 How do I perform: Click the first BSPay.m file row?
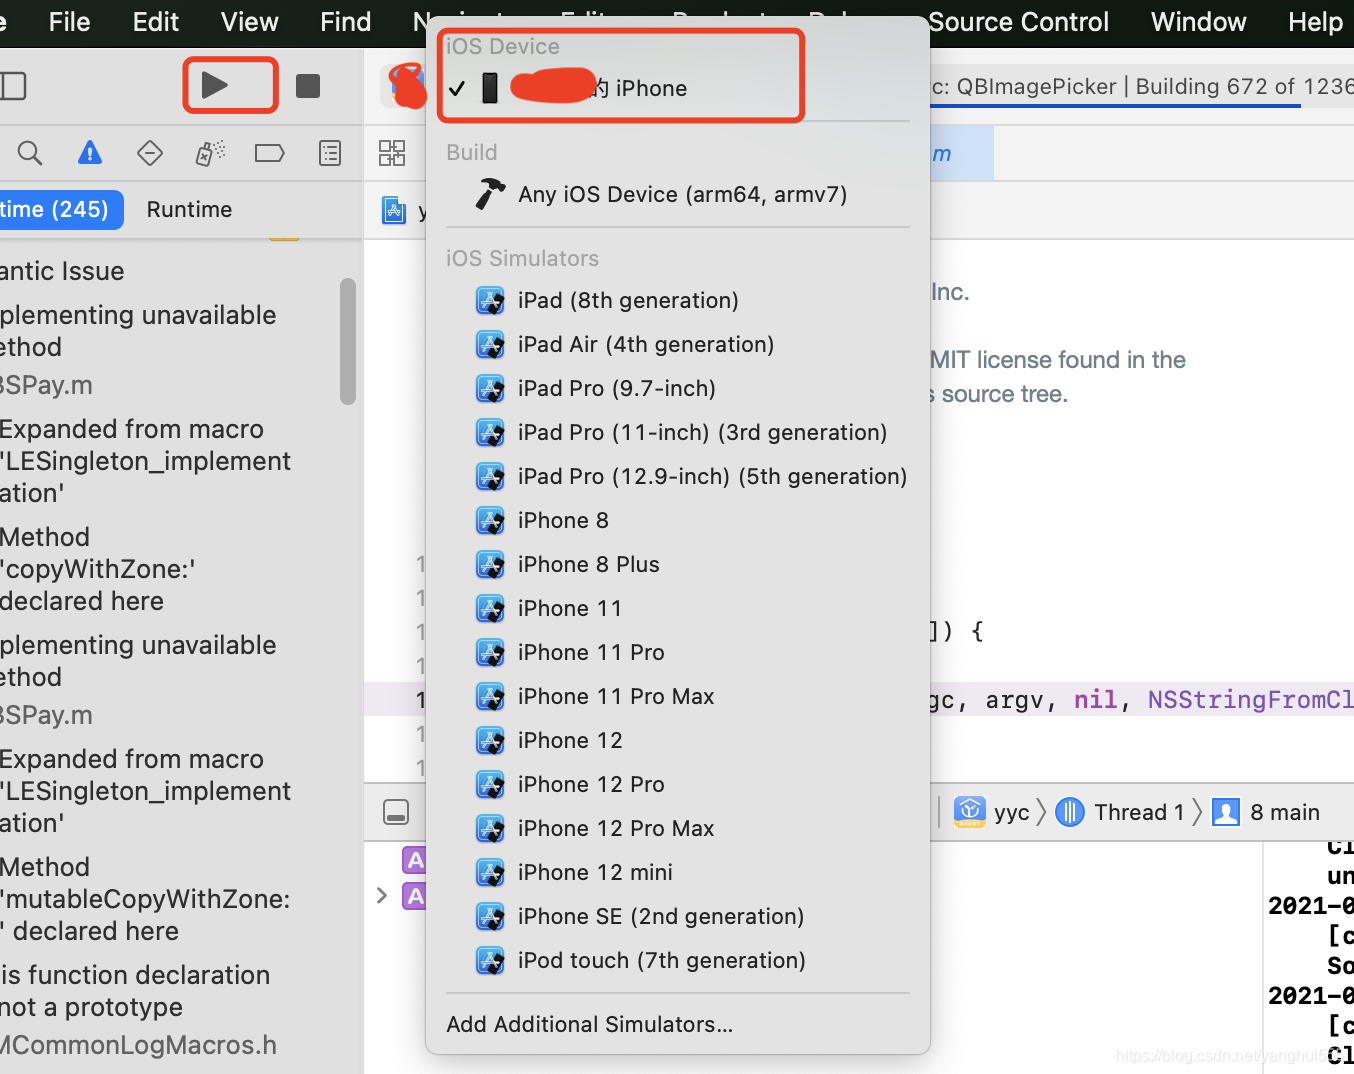[47, 385]
